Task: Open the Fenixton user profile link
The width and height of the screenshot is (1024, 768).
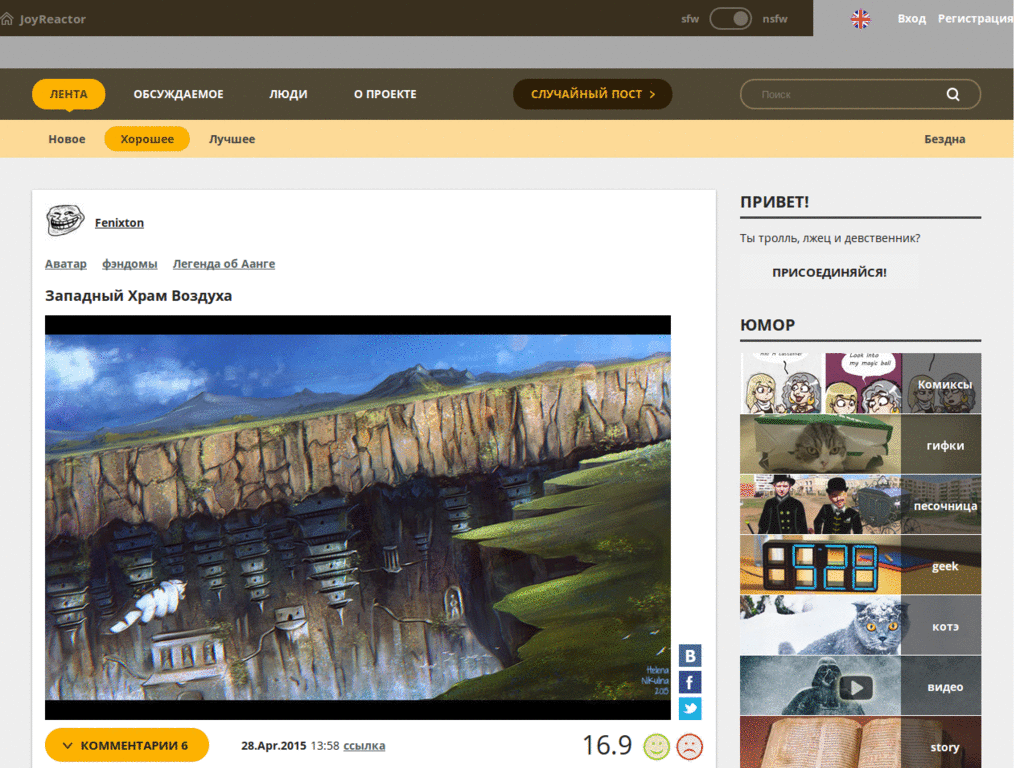Action: point(119,223)
